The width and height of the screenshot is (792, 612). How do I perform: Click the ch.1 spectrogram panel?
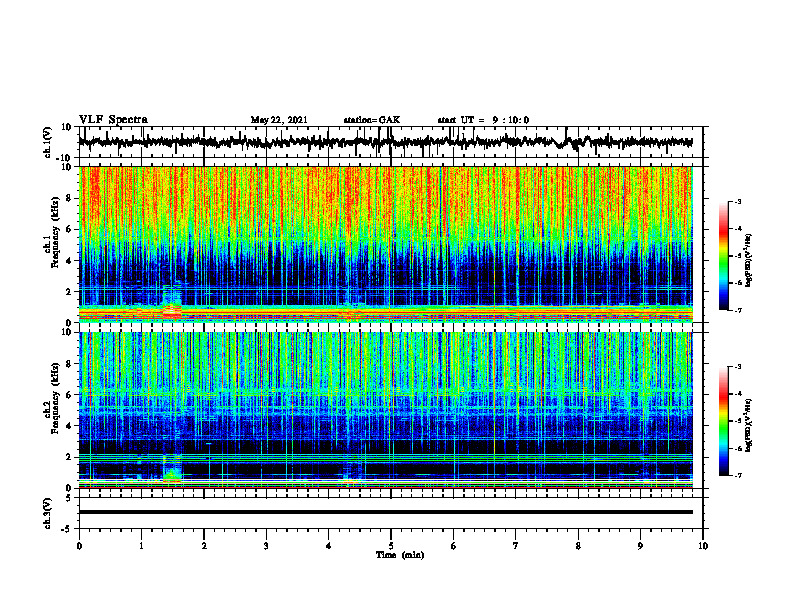(385, 244)
